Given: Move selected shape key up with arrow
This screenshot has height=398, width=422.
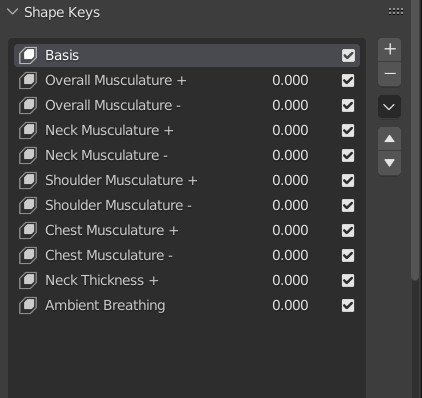Looking at the screenshot, I should click(x=389, y=139).
